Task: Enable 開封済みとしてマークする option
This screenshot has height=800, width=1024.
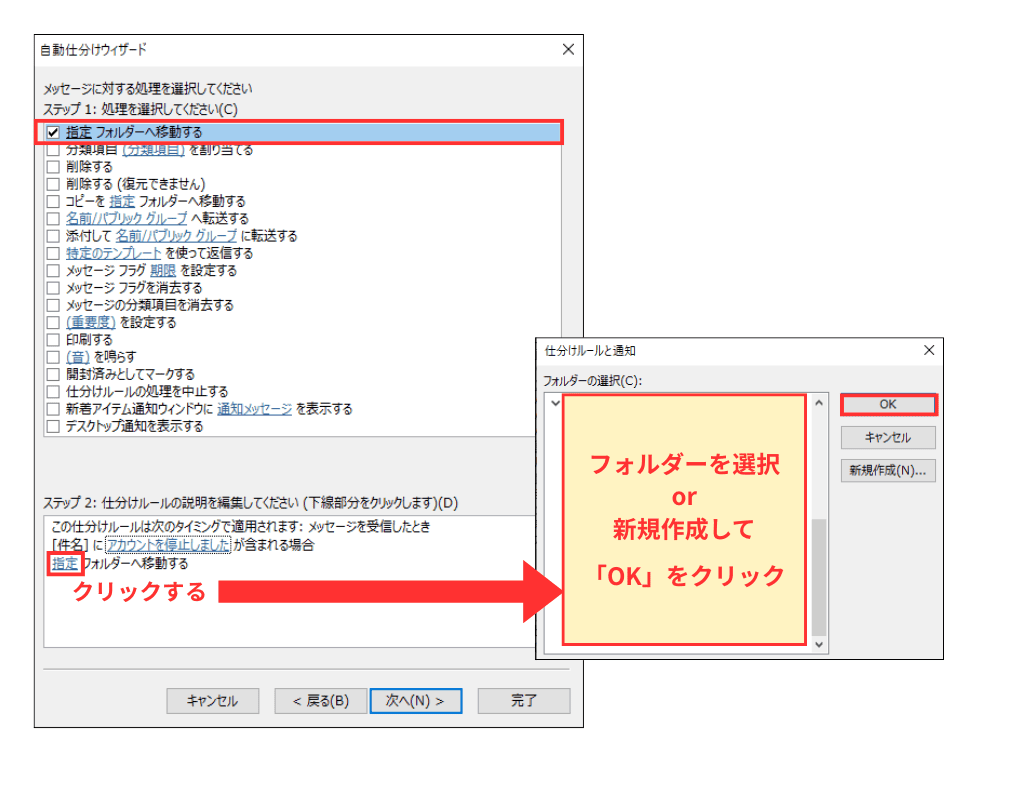Action: 52,373
